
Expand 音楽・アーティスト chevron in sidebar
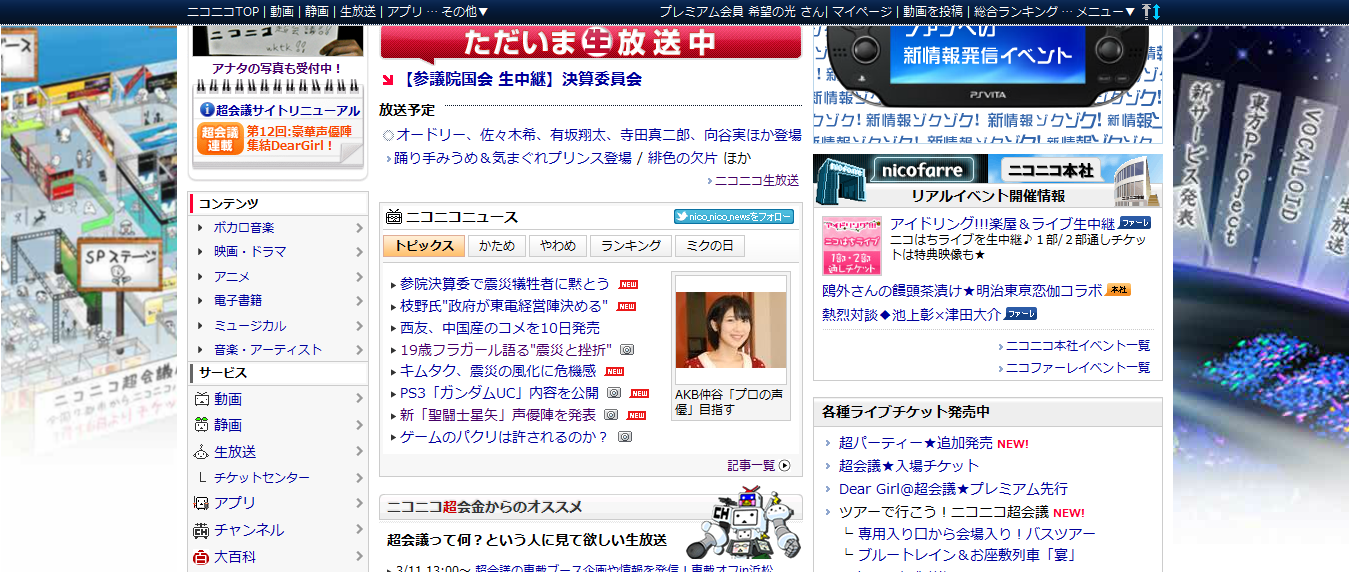point(359,350)
